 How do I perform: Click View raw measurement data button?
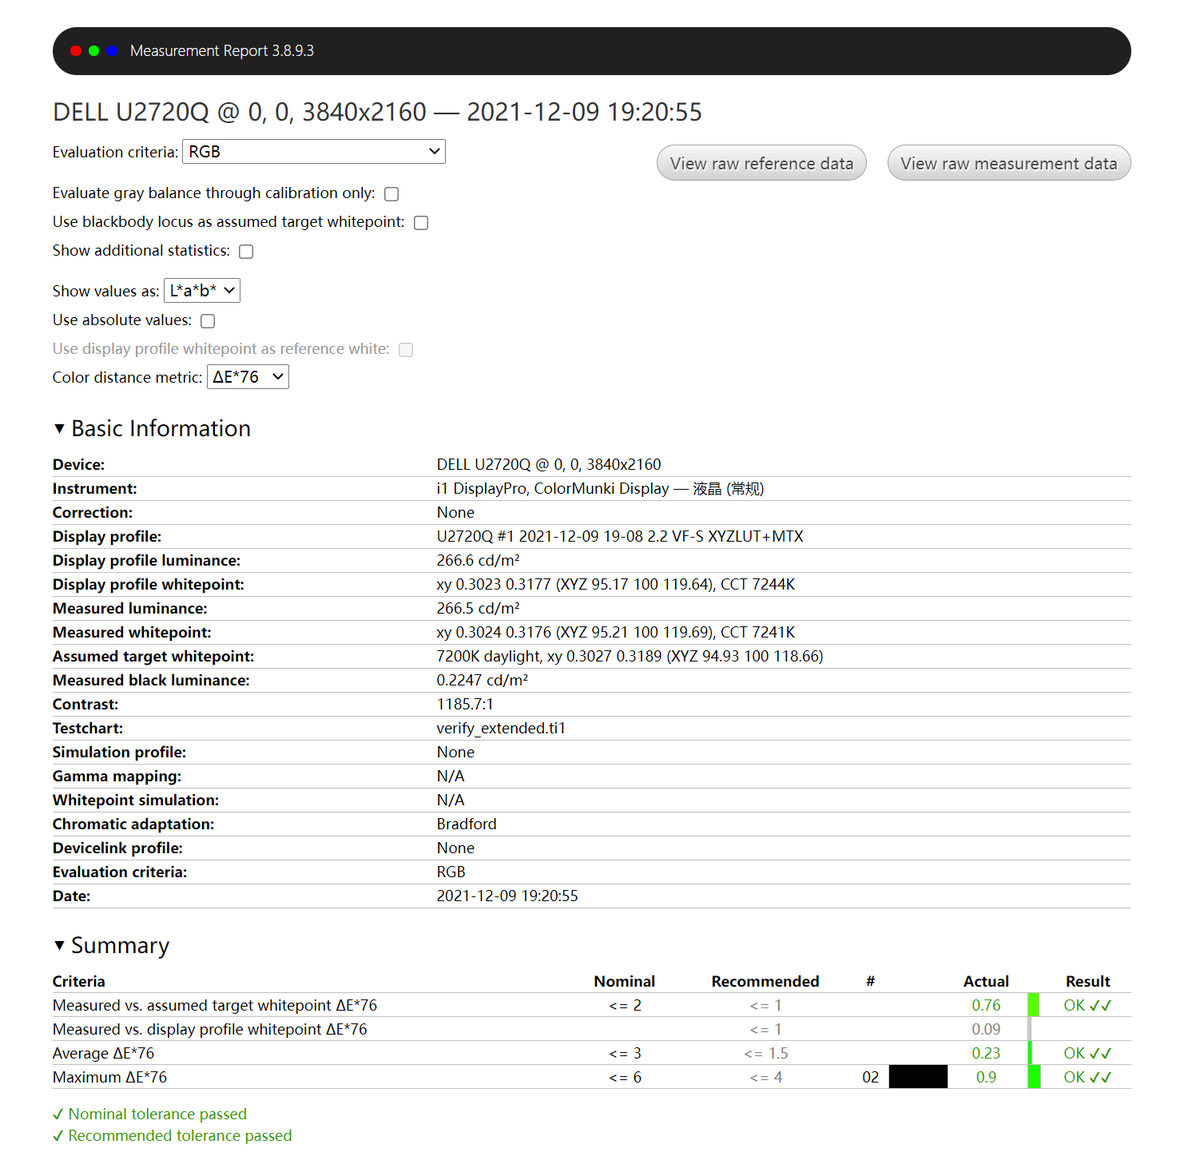click(1009, 164)
